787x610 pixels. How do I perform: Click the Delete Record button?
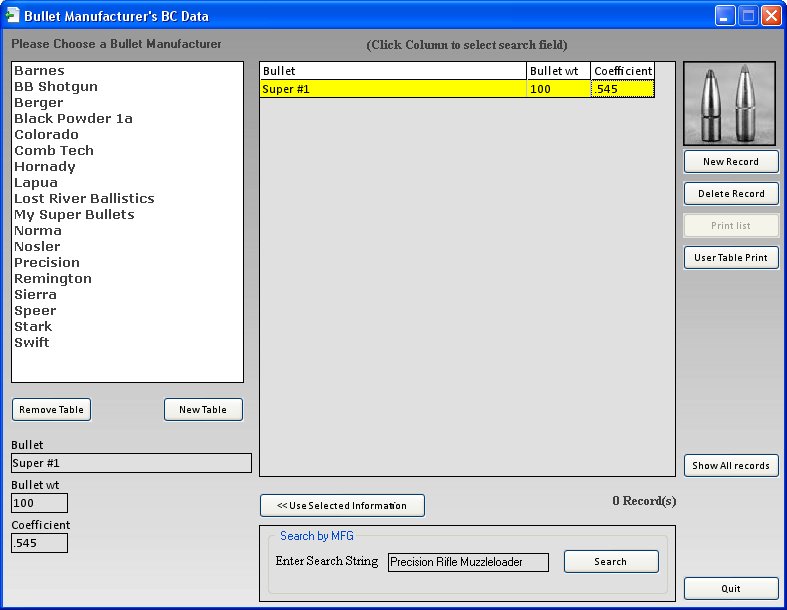[731, 193]
